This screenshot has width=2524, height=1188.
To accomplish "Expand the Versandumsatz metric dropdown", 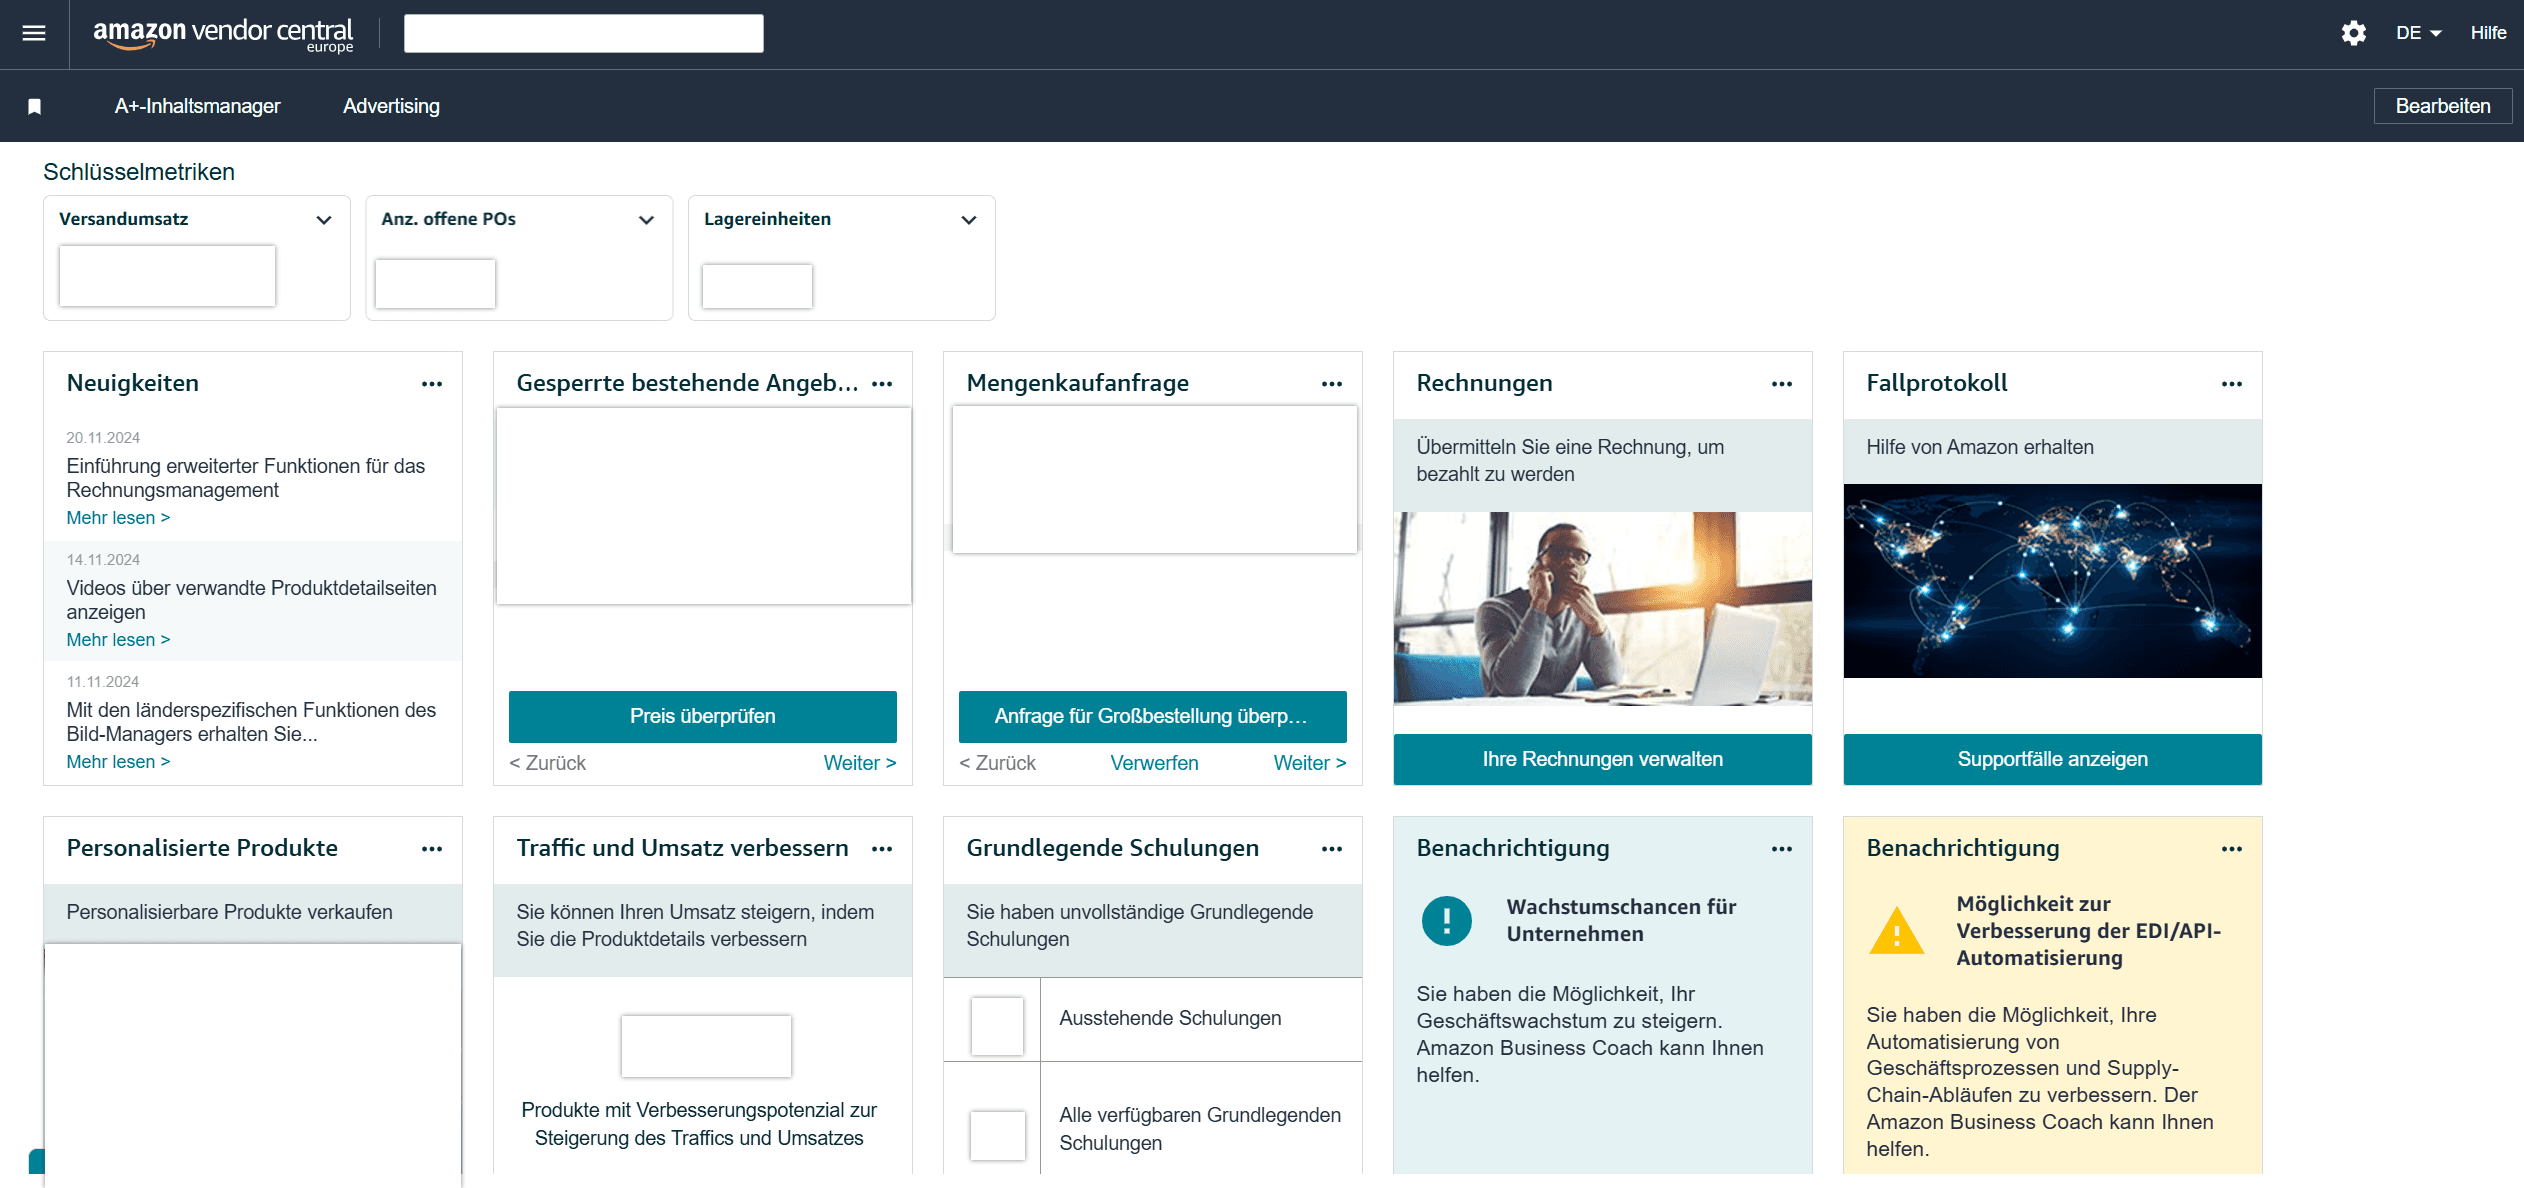I will click(323, 220).
